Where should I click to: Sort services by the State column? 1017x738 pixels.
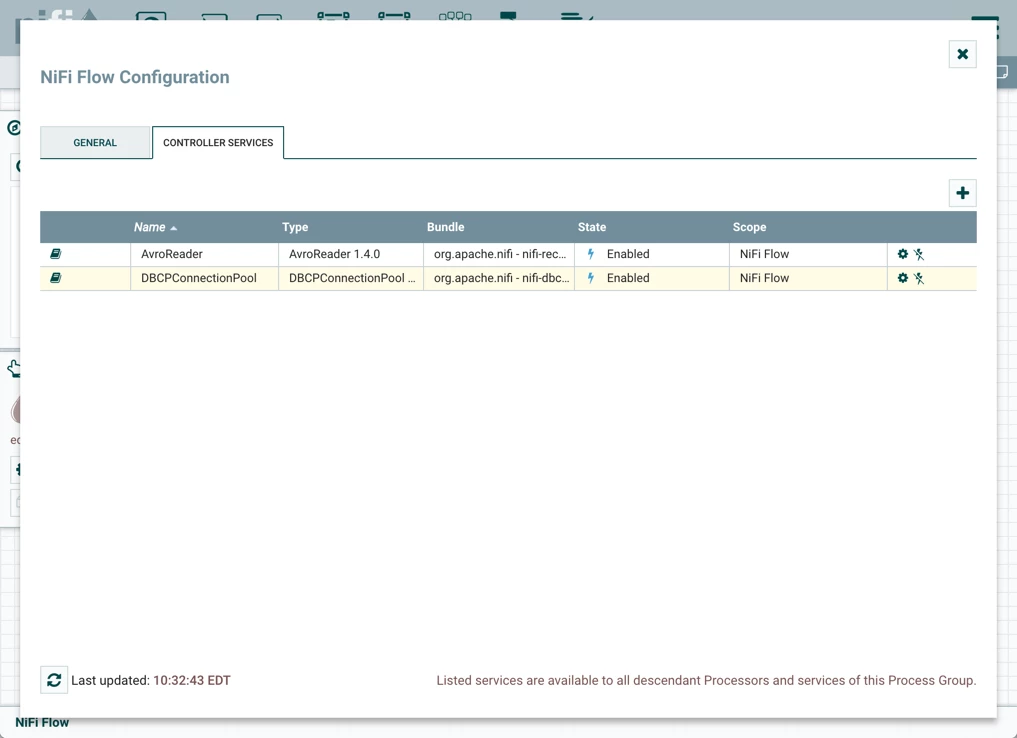pyautogui.click(x=592, y=227)
